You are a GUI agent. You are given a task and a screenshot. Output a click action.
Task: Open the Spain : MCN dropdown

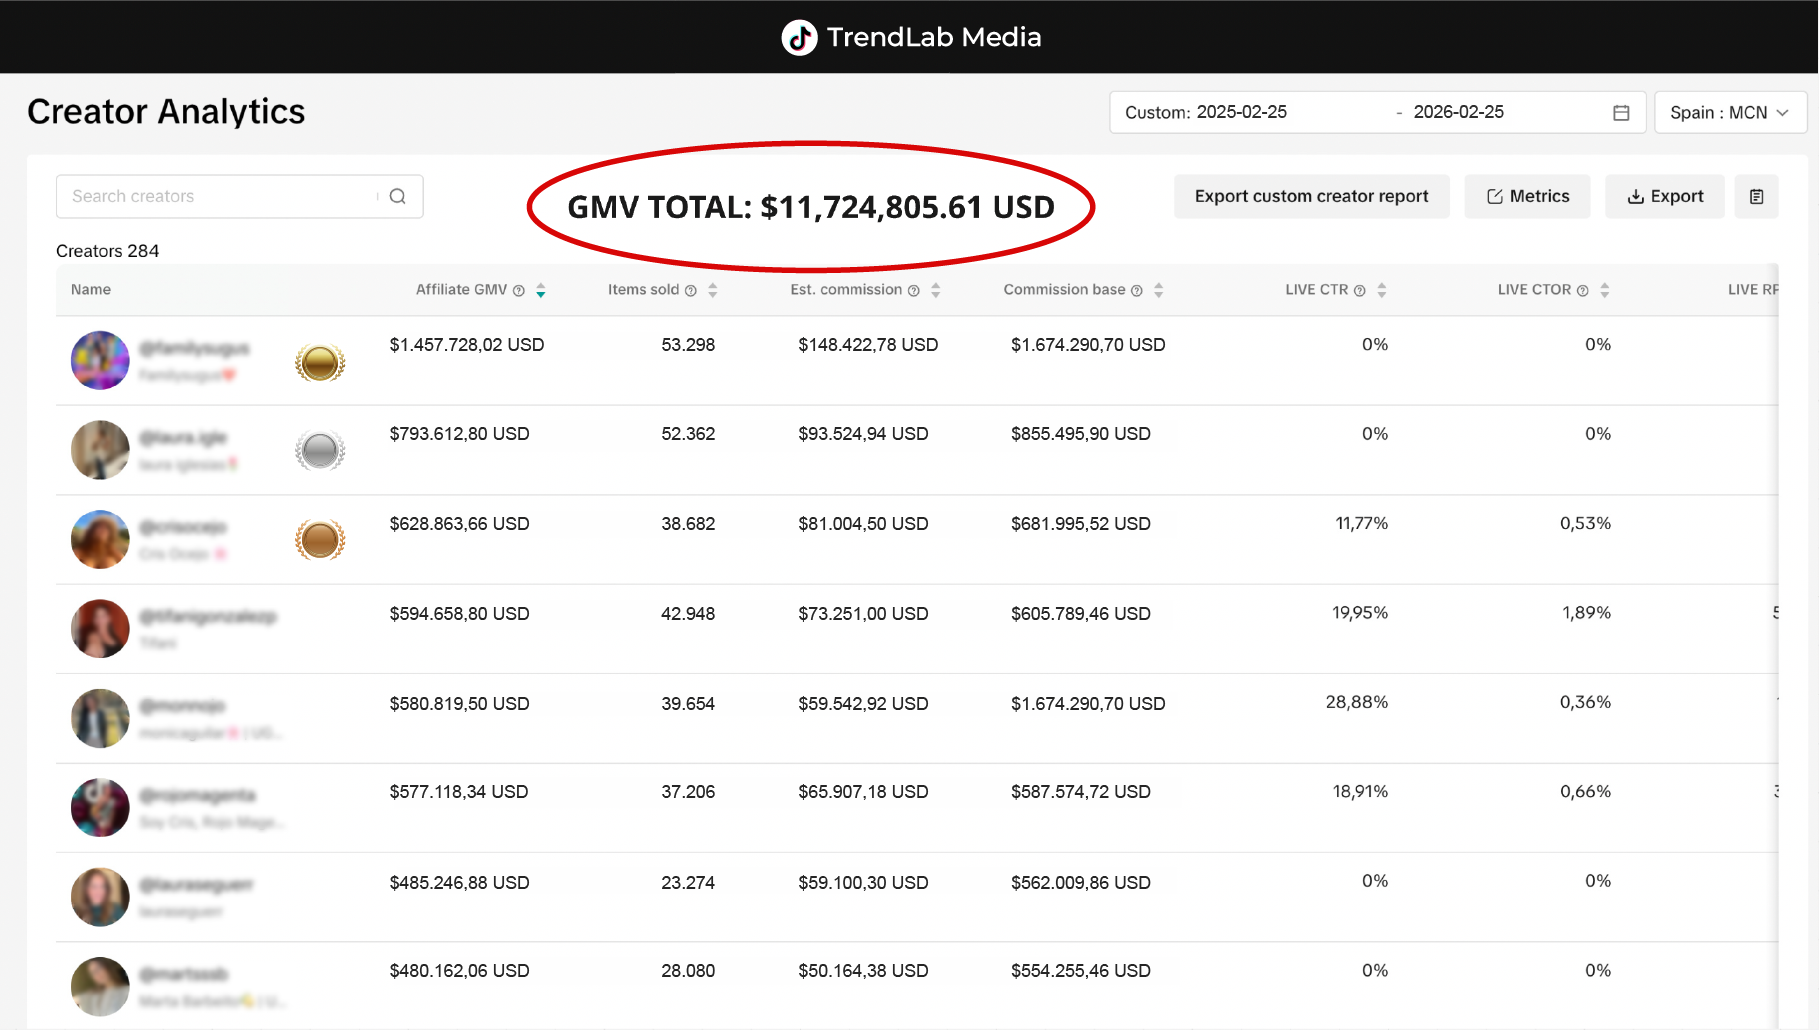pyautogui.click(x=1729, y=112)
